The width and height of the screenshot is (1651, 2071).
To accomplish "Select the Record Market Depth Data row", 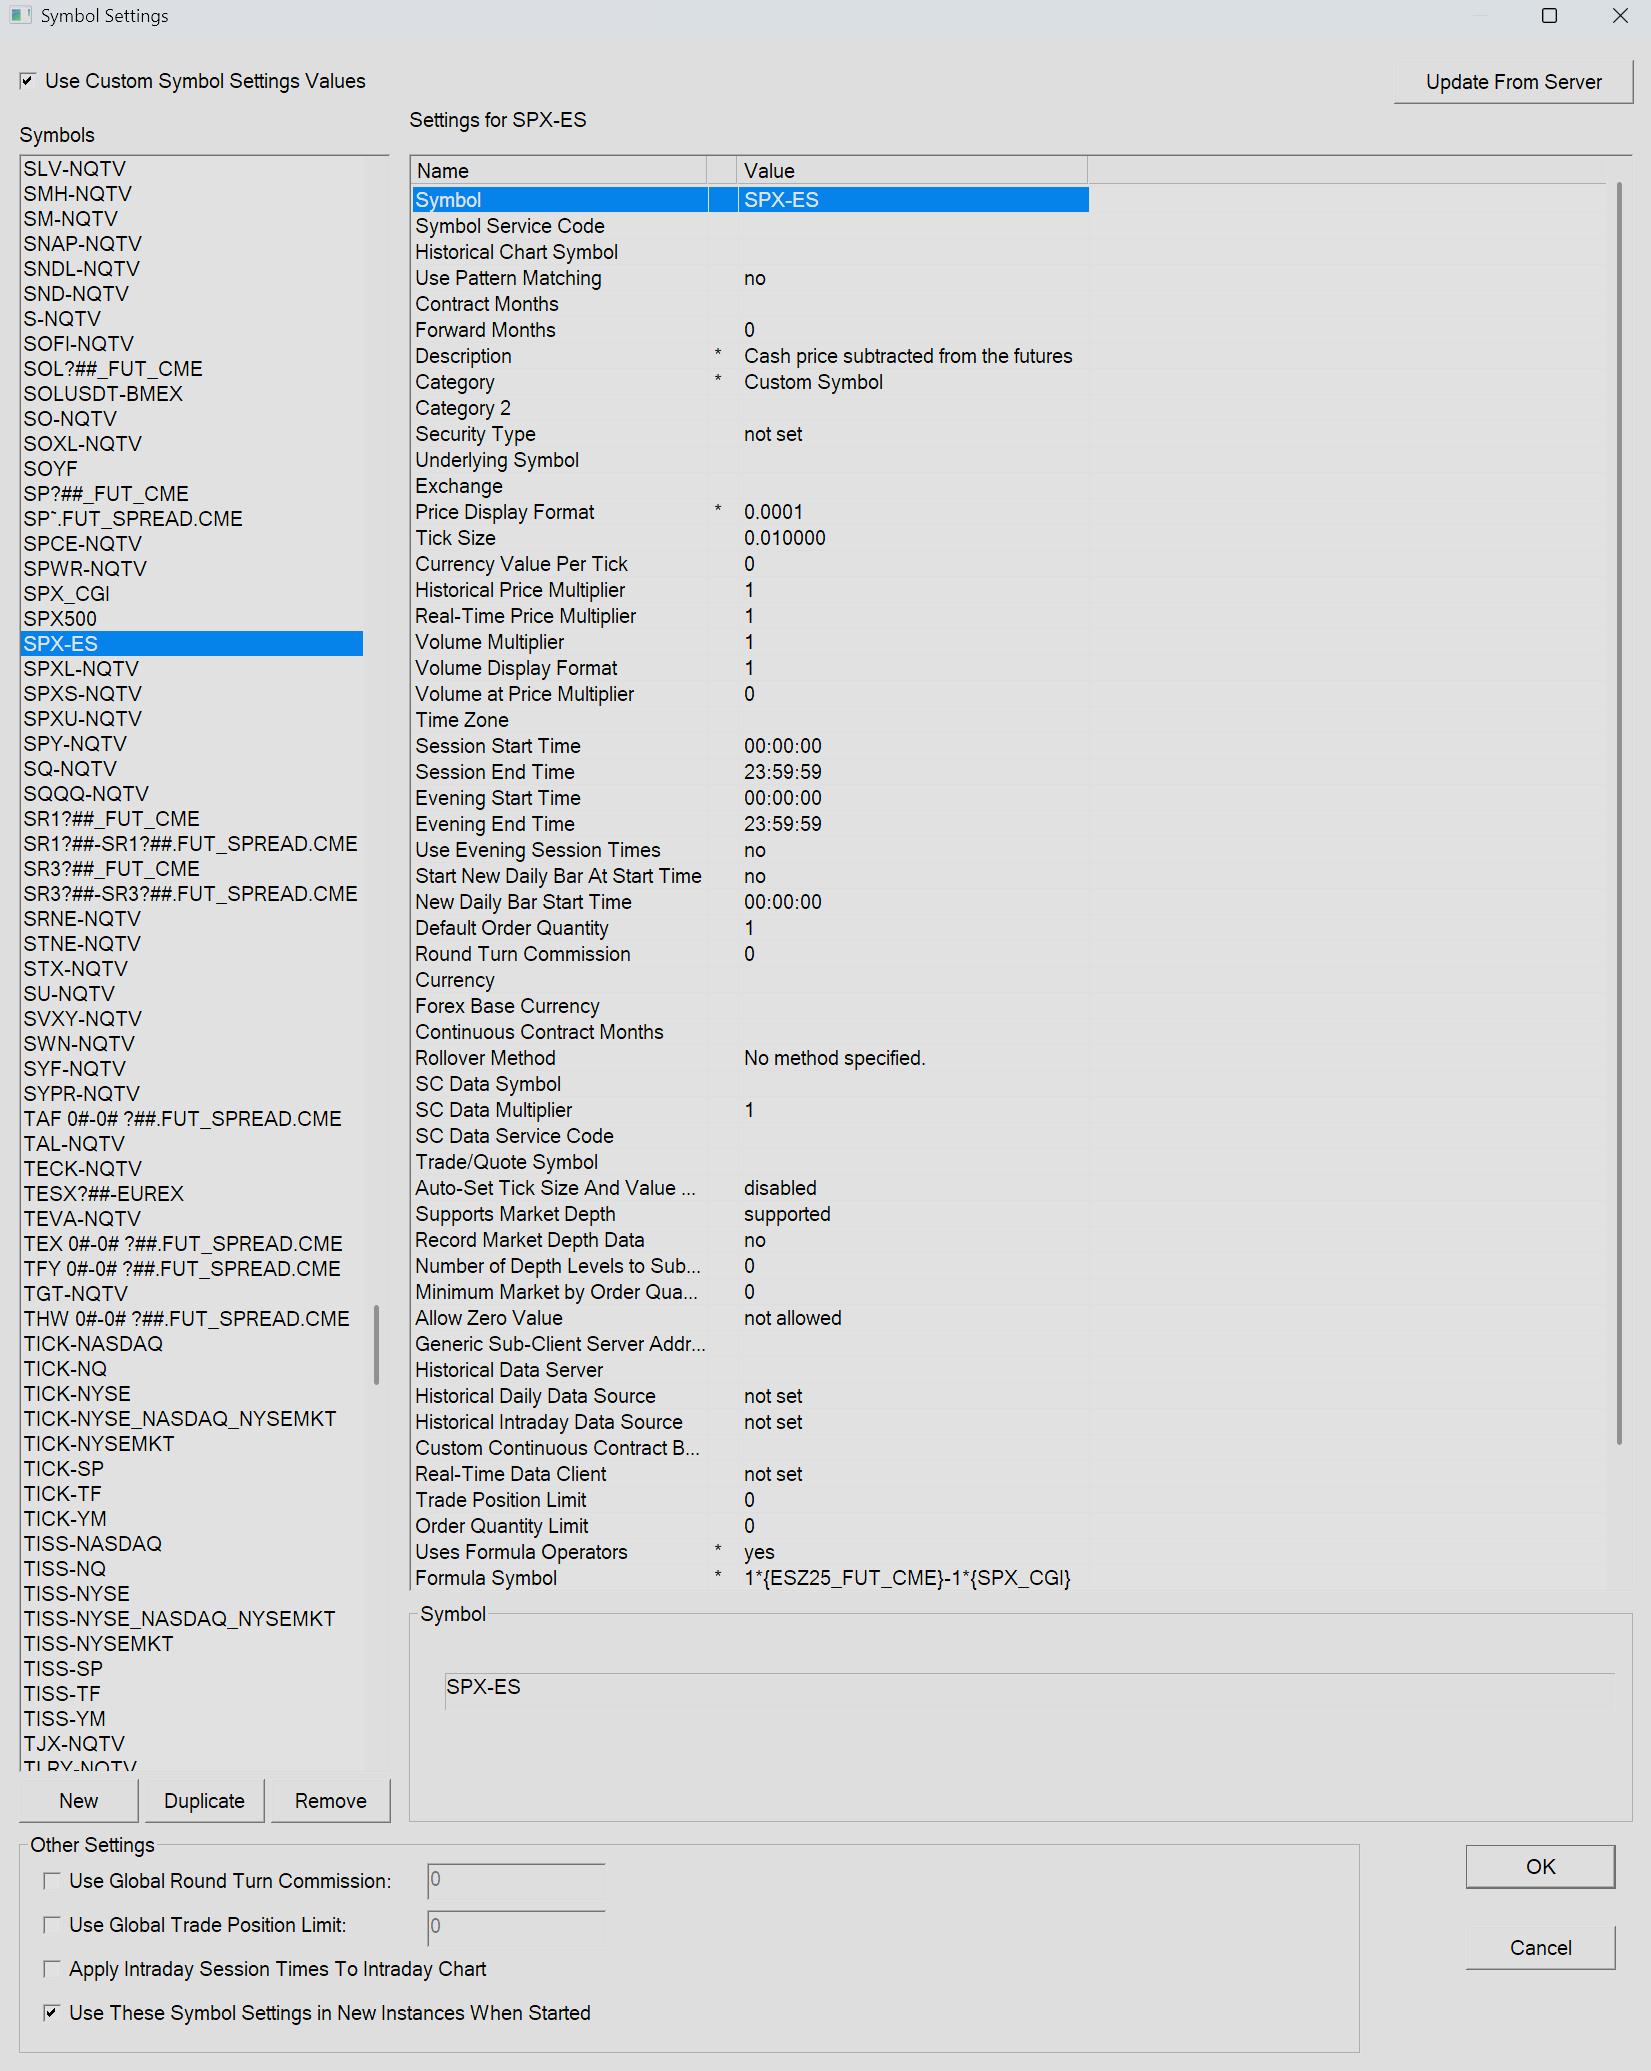I will coord(750,1240).
